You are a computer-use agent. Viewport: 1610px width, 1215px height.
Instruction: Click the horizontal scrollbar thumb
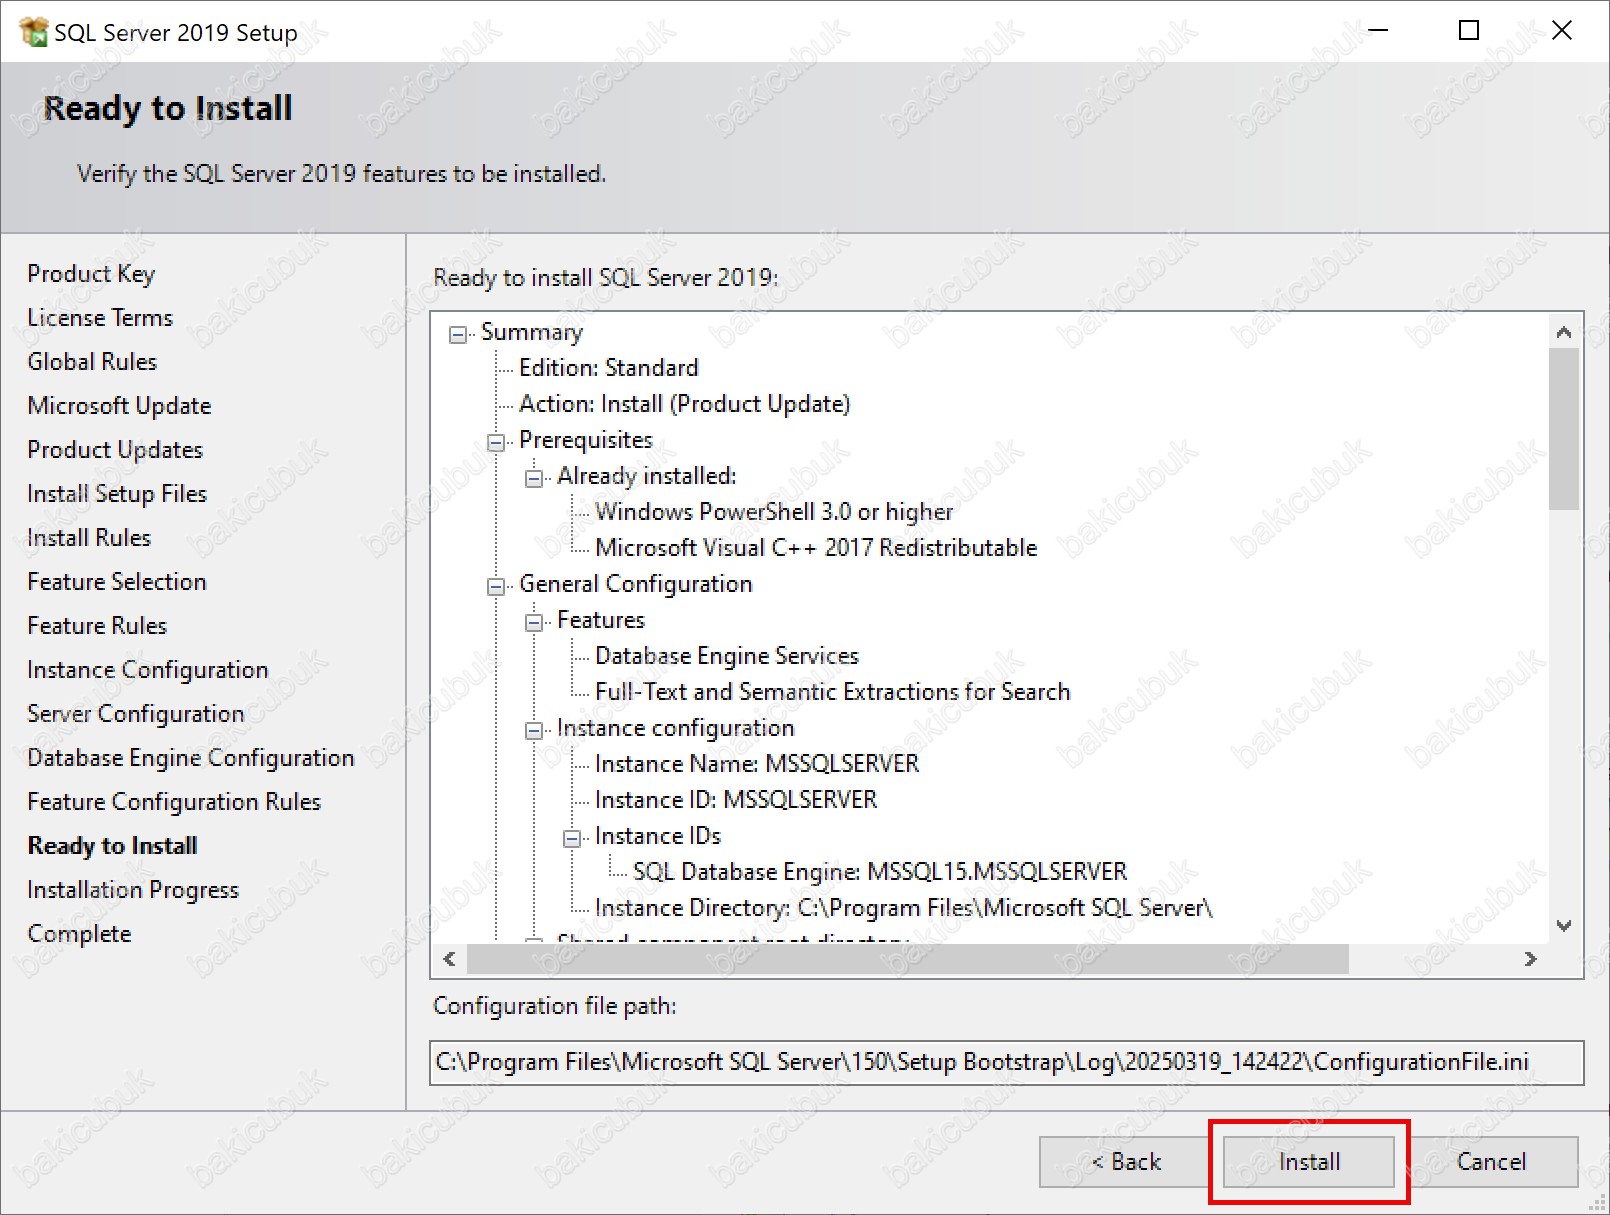(908, 959)
